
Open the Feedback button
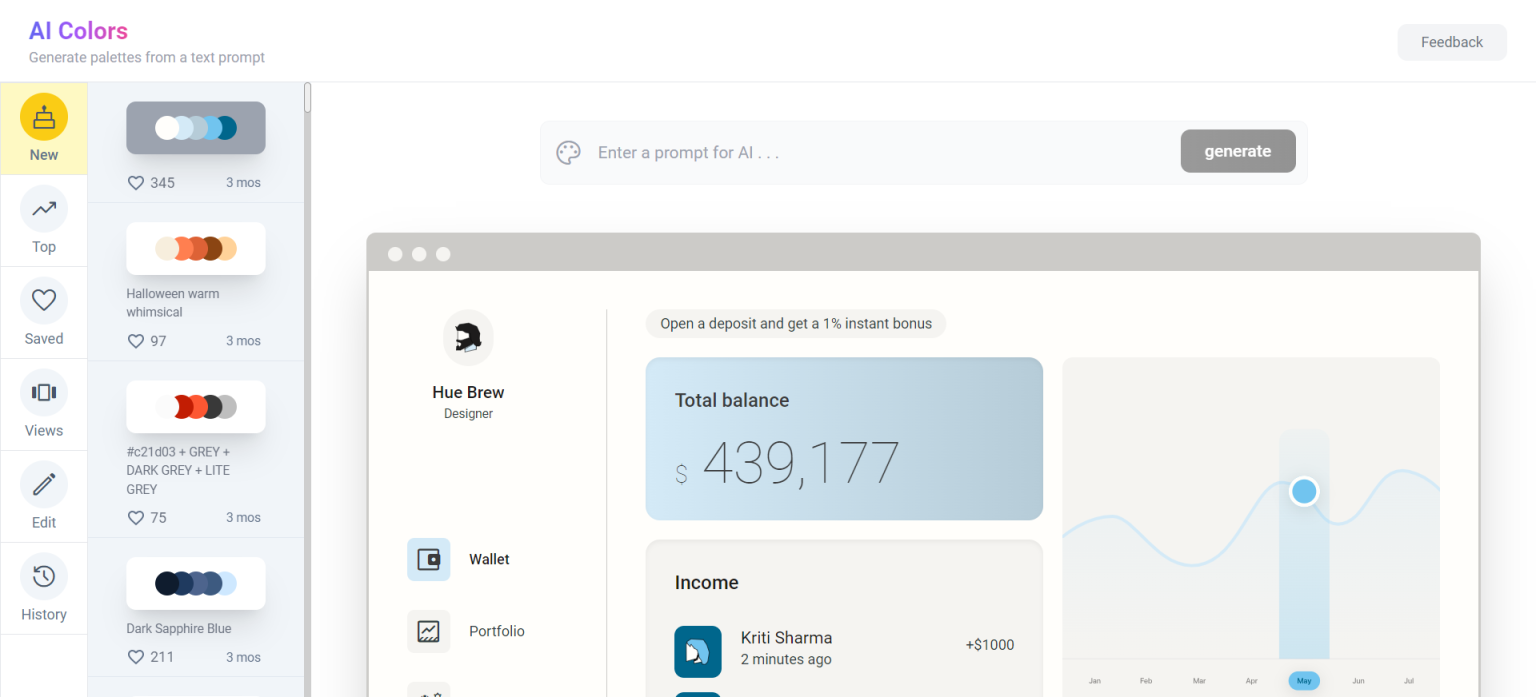[1451, 42]
